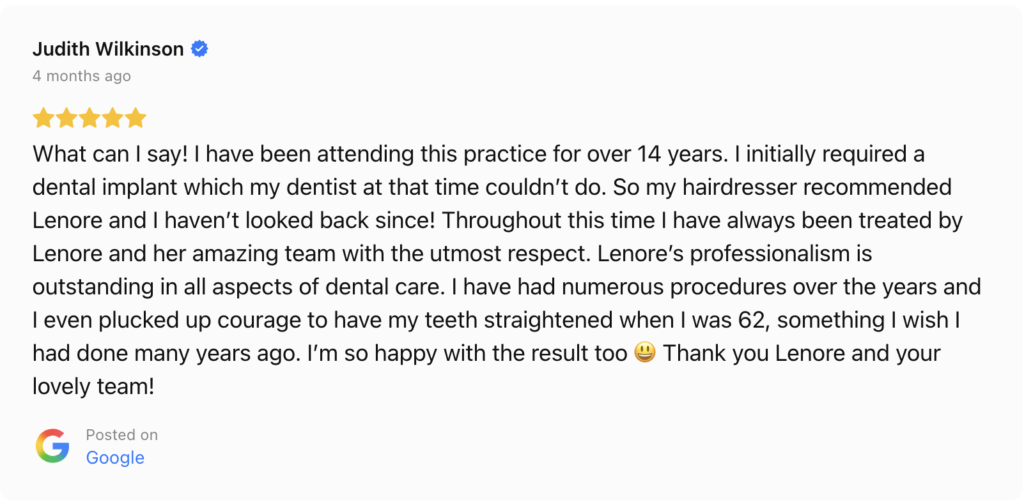Click the fourth gold star
The image size is (1024, 502).
(113, 118)
